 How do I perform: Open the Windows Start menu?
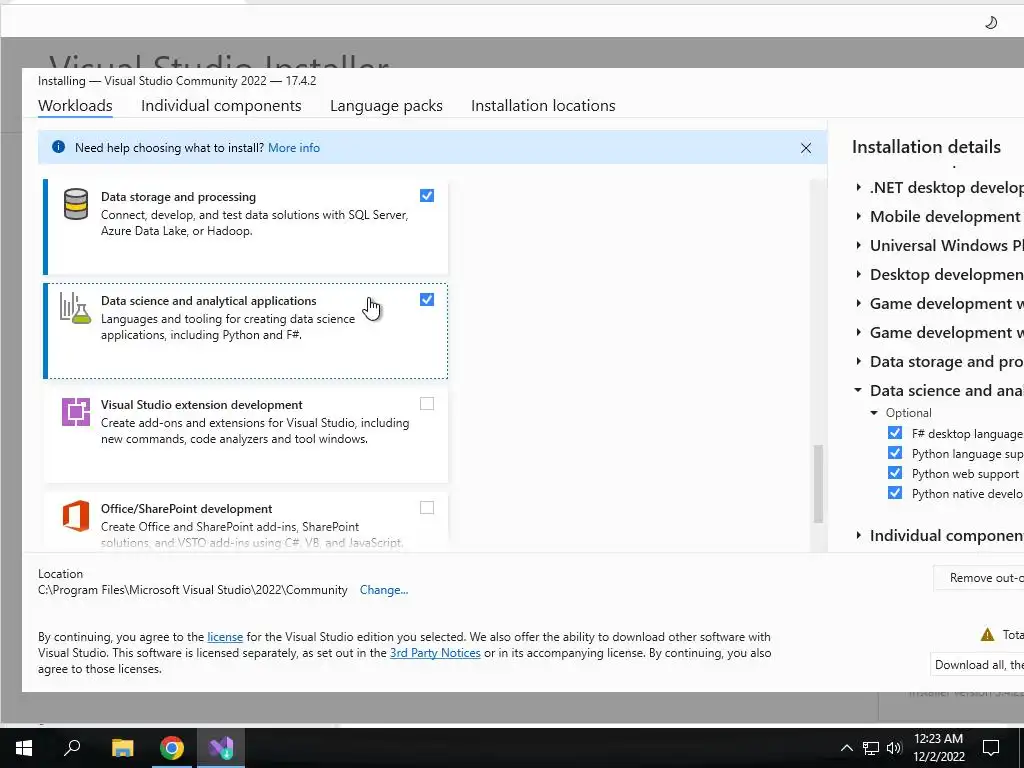(x=24, y=748)
